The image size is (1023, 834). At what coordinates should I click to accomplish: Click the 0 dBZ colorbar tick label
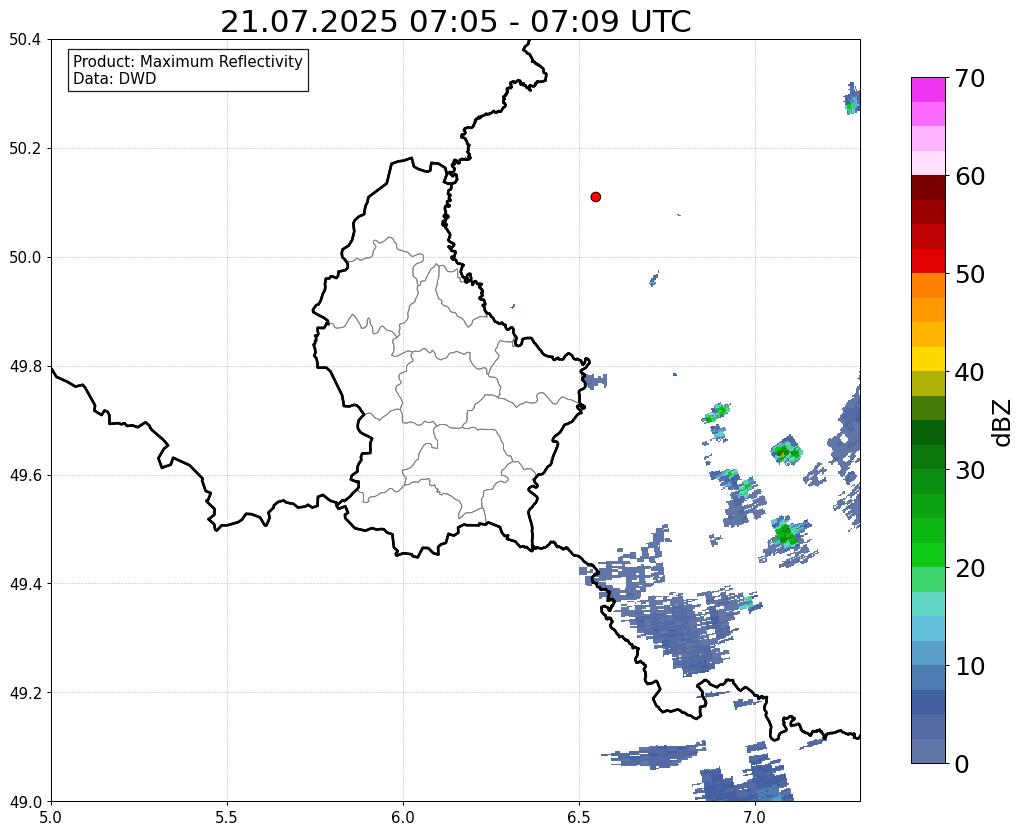point(962,764)
